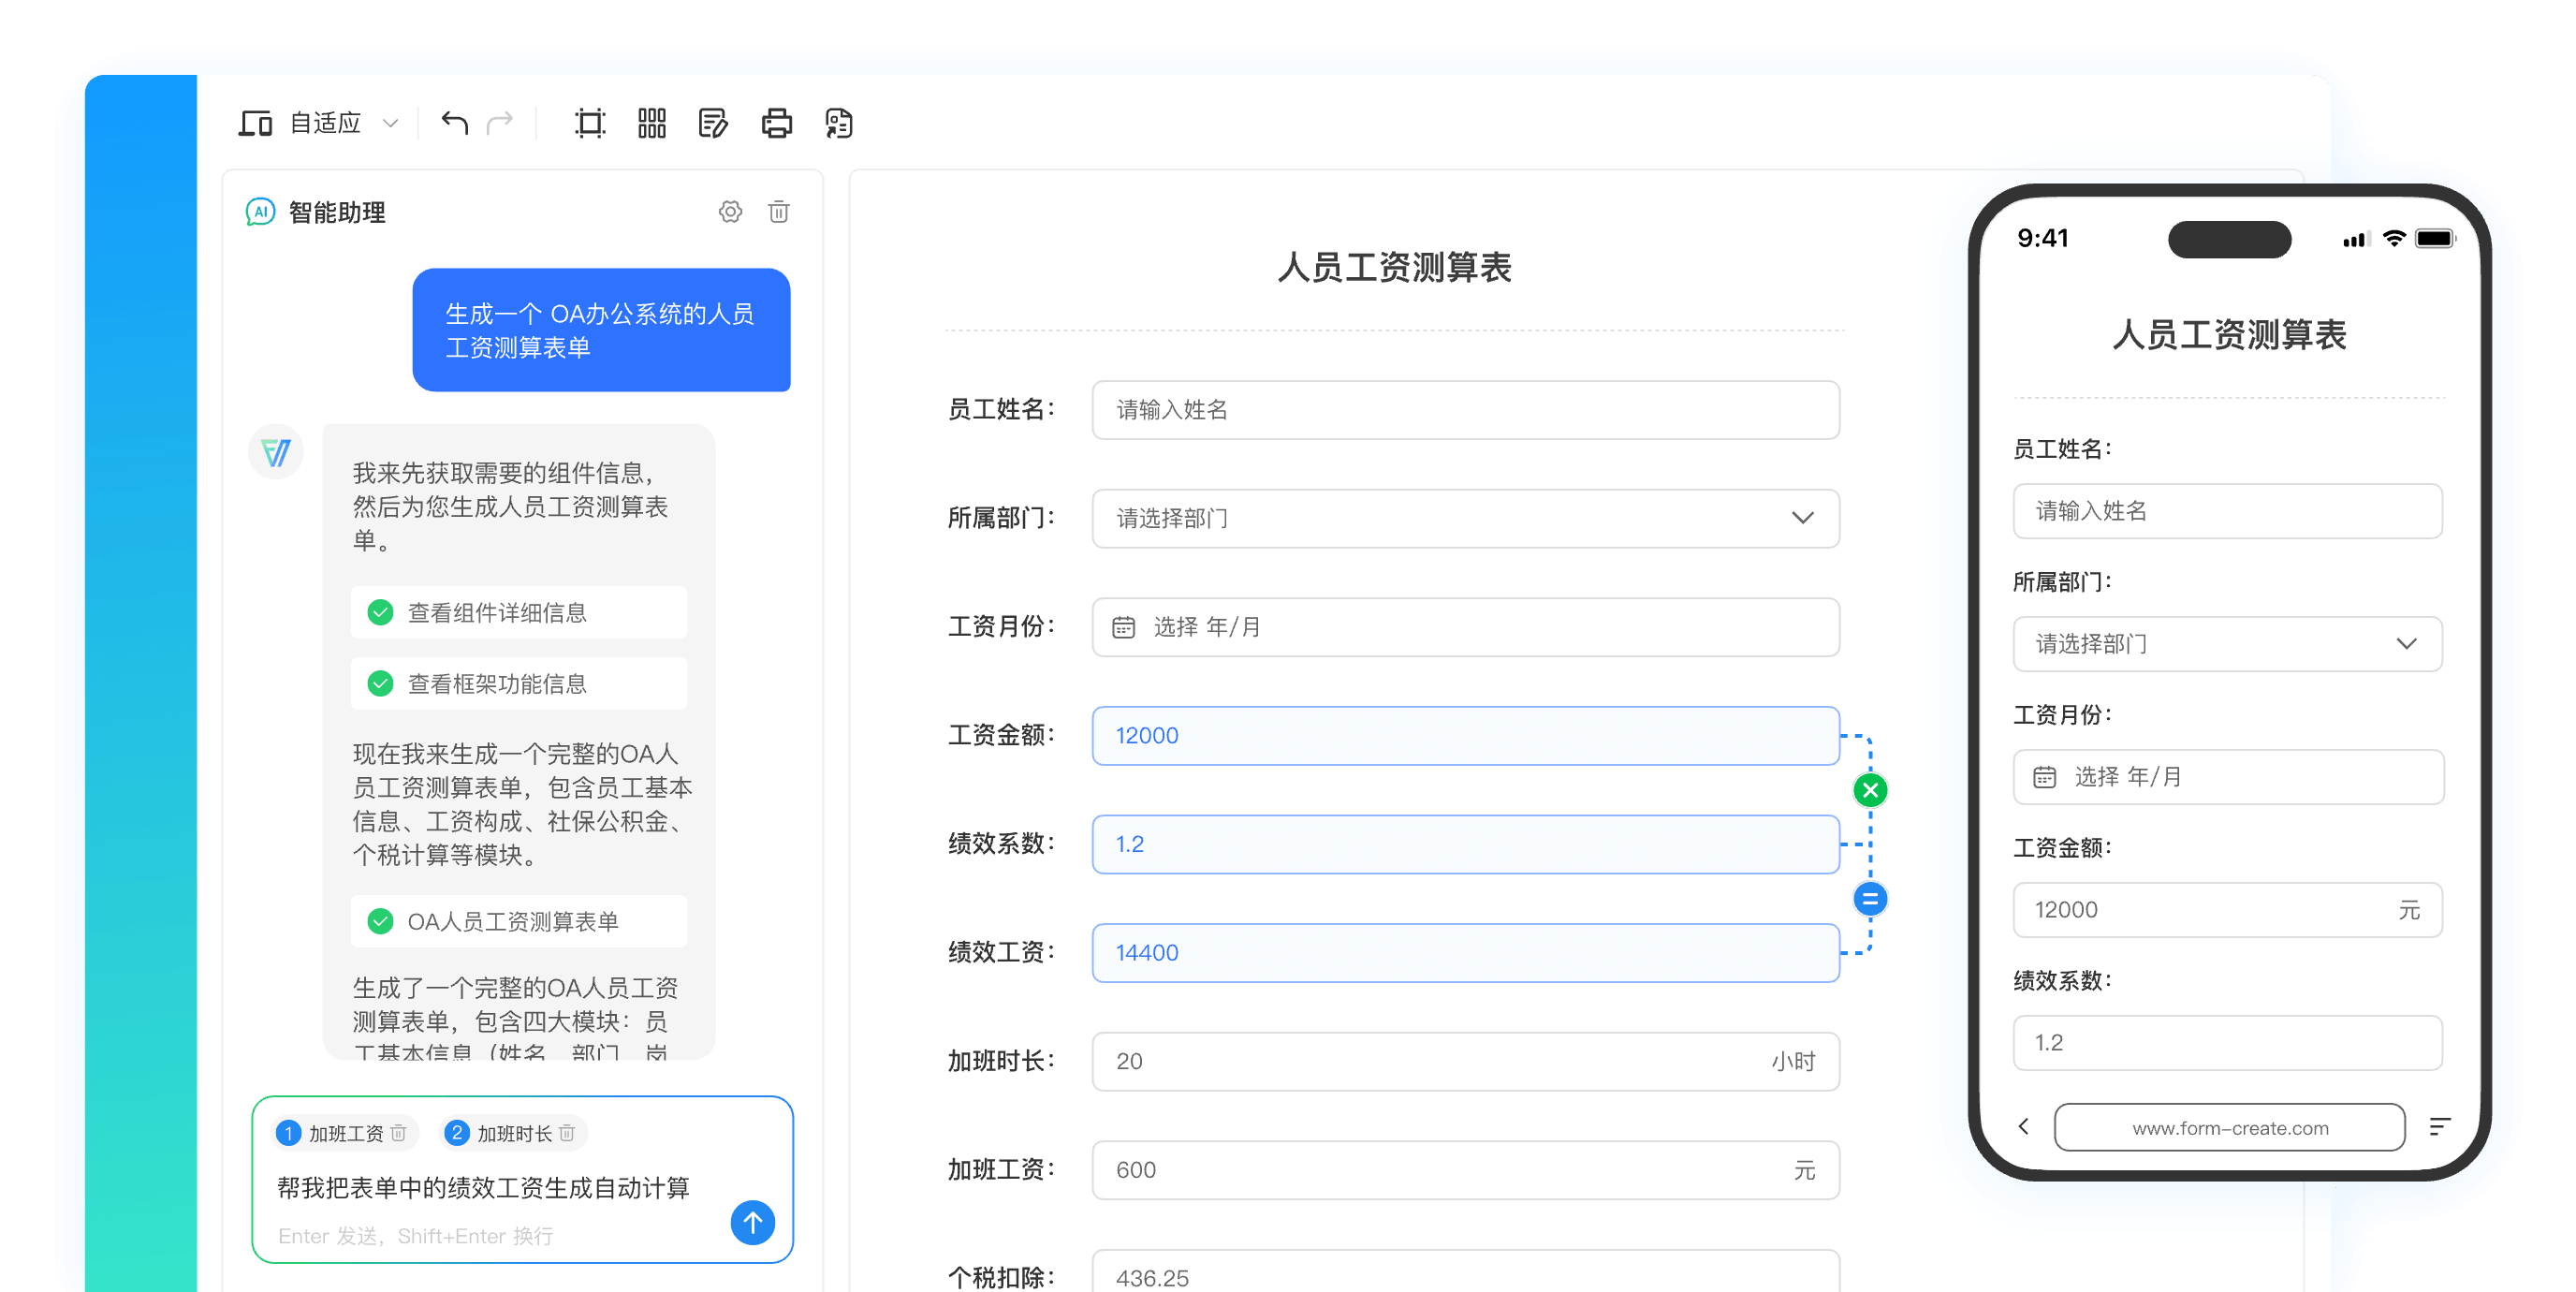Viewport: 2576px width, 1292px height.
Task: Click the 员工姓名 input in the main form
Action: point(1465,410)
